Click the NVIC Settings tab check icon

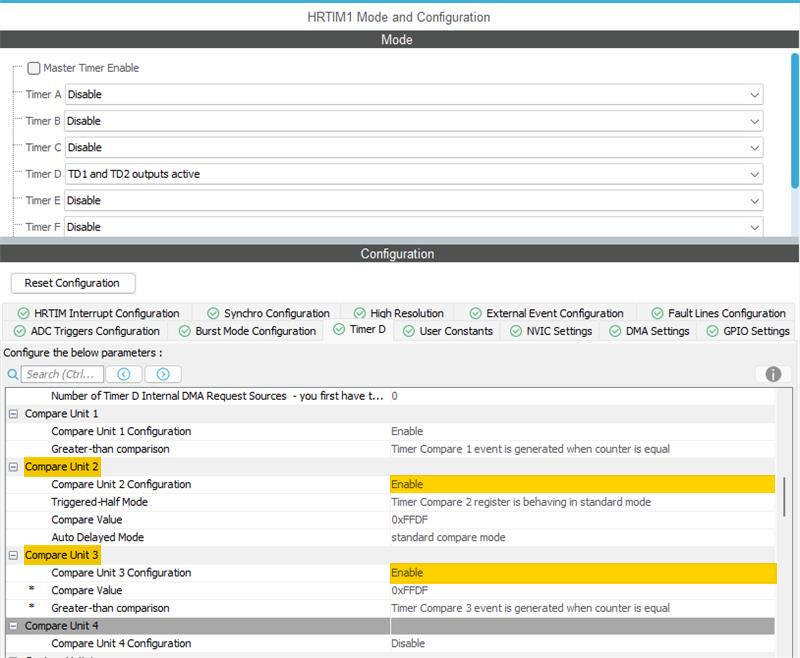tap(516, 331)
